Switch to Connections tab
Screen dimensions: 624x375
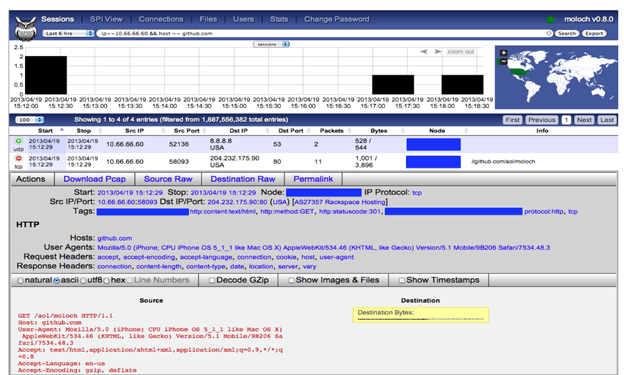tap(161, 19)
